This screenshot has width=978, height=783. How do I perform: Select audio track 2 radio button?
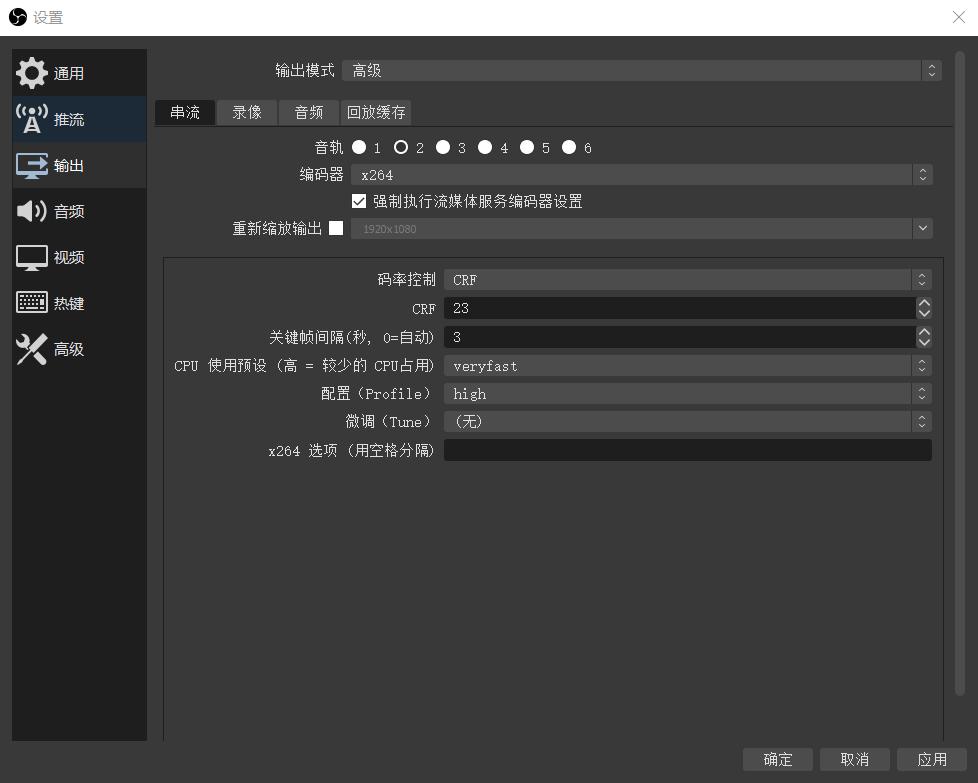click(x=401, y=147)
